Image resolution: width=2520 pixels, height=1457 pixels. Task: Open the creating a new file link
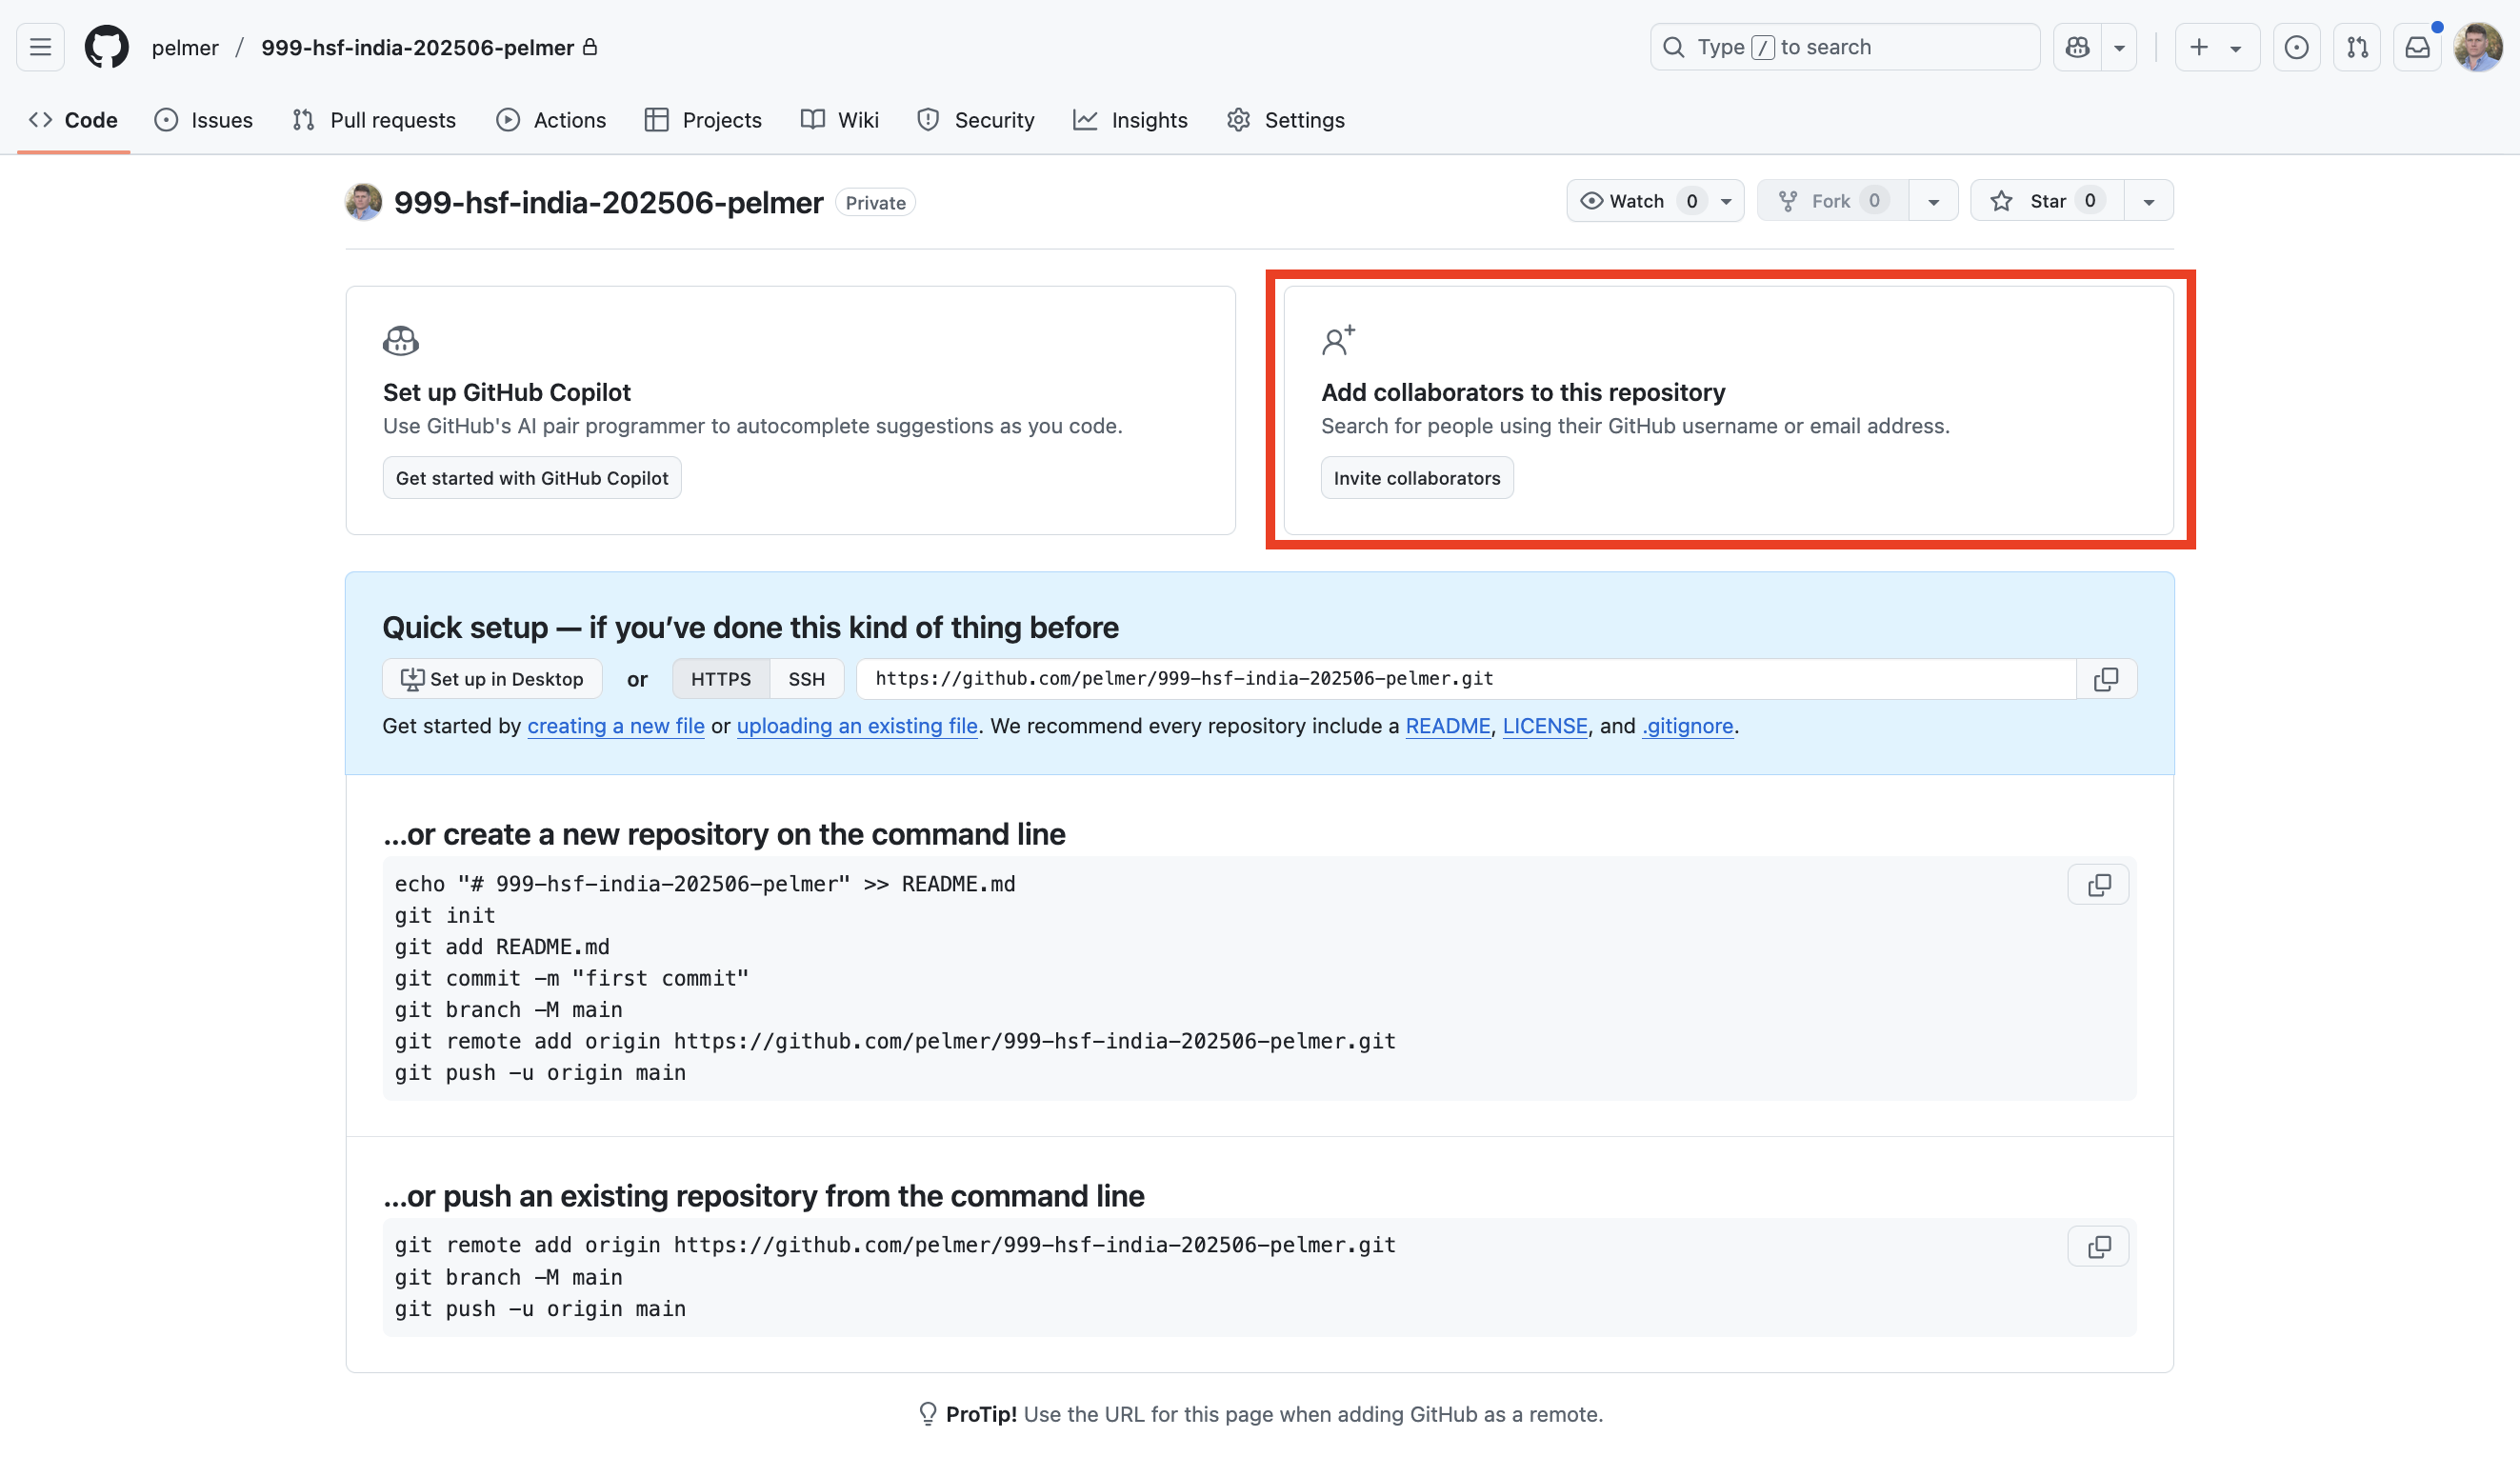(616, 726)
